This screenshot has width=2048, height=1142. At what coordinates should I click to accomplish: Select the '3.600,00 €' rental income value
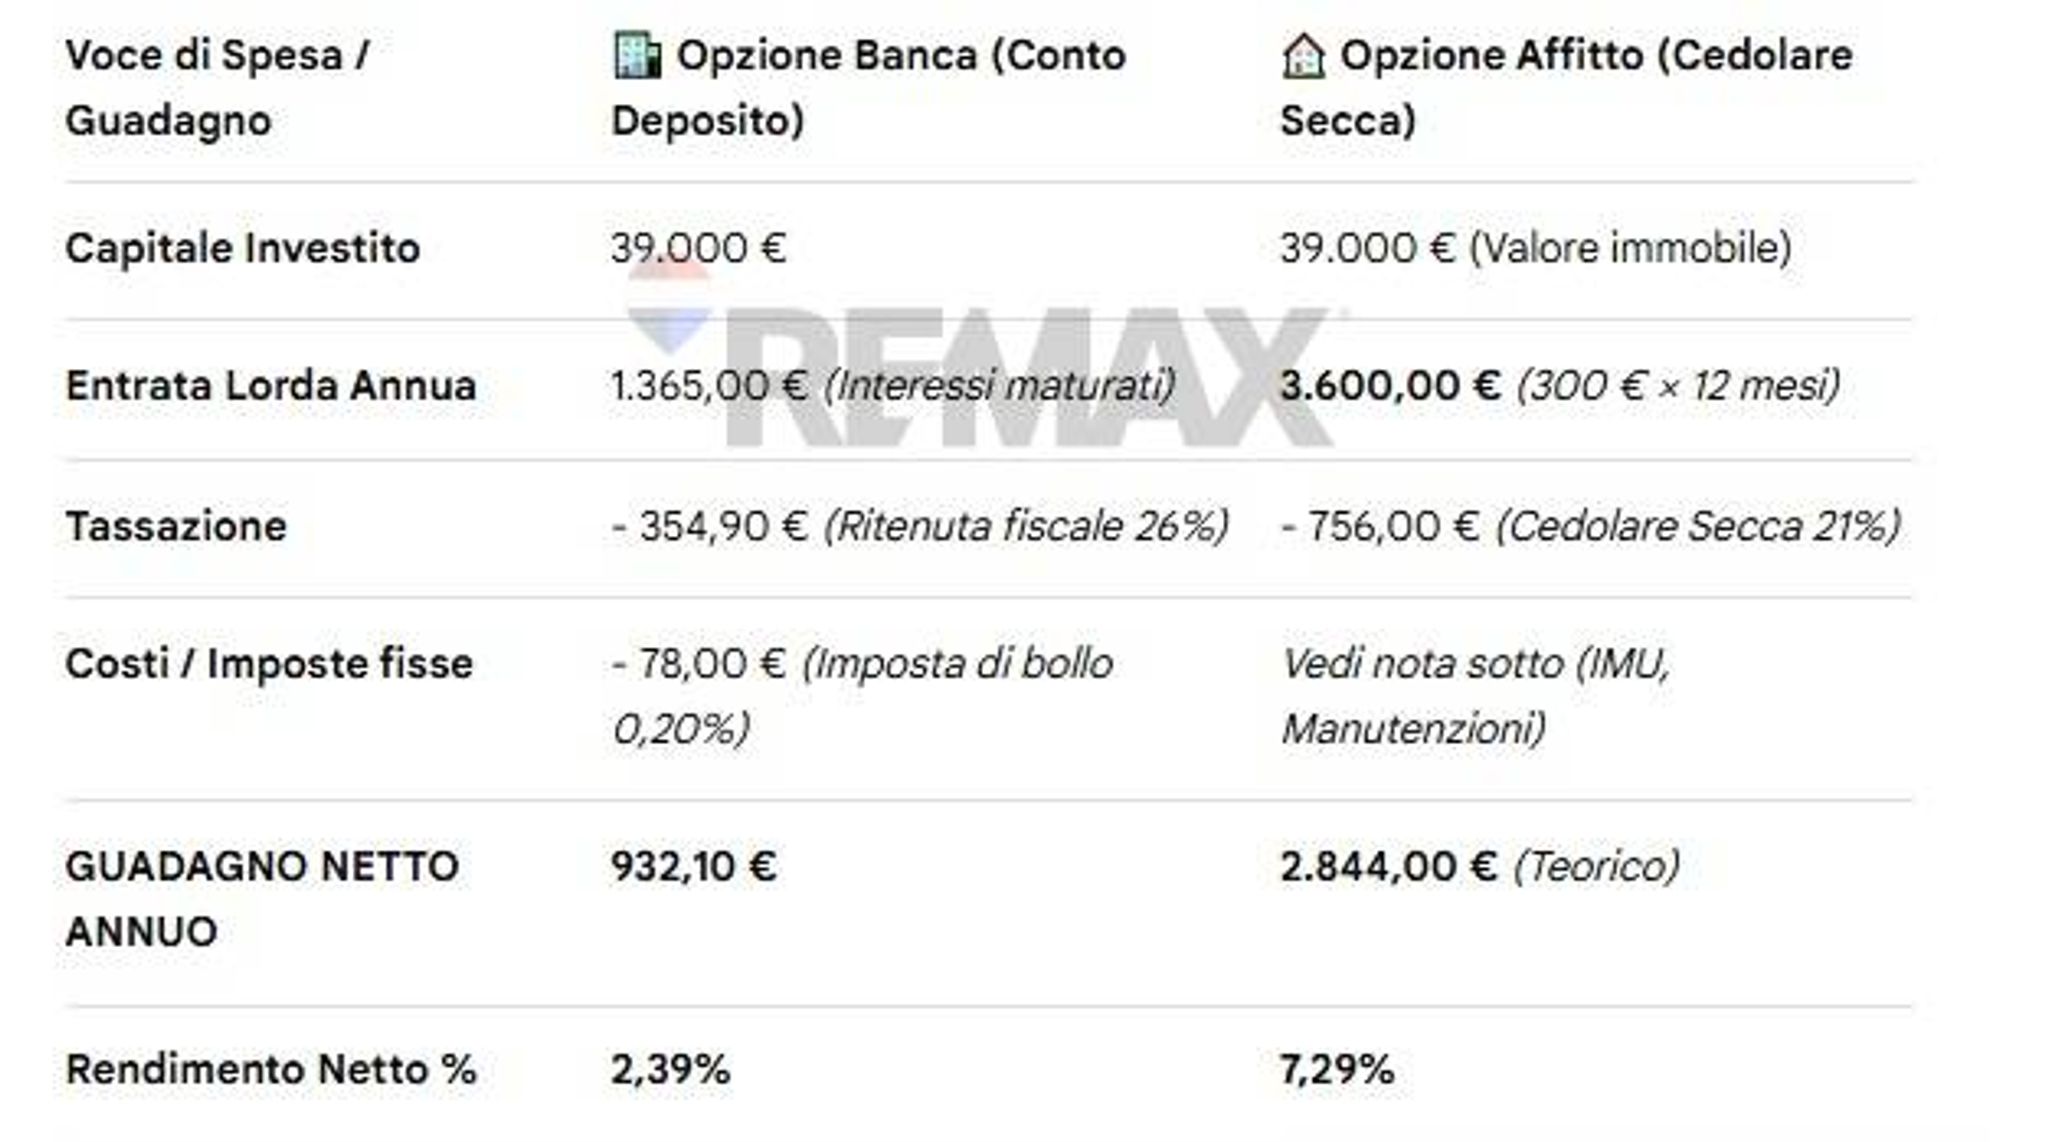point(1390,385)
